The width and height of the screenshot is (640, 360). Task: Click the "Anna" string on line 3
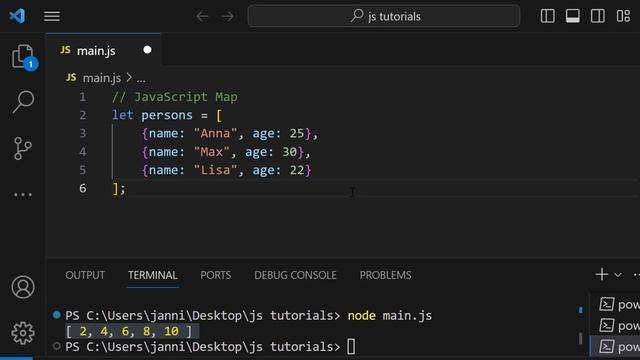click(215, 133)
